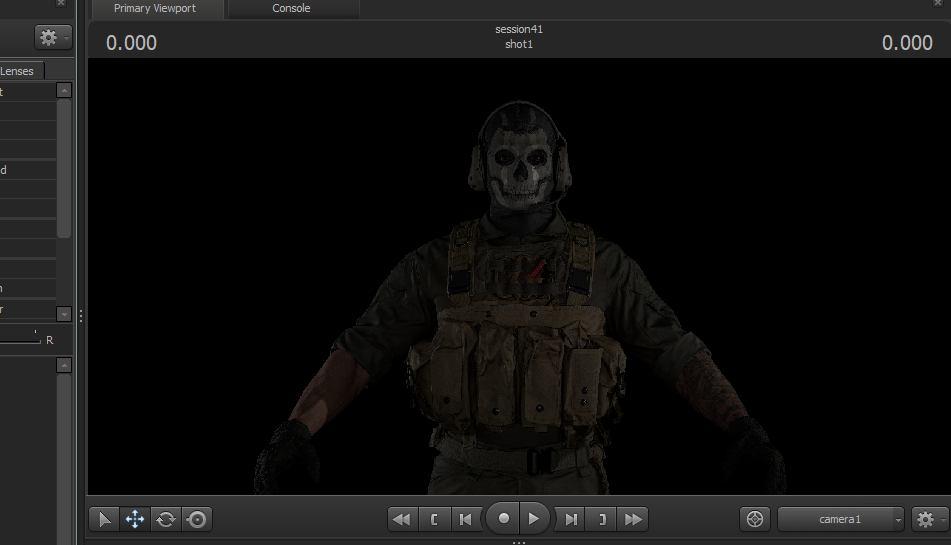Screen dimensions: 951x545
Task: Activate the screen manipulator circle tool
Action: (x=197, y=520)
